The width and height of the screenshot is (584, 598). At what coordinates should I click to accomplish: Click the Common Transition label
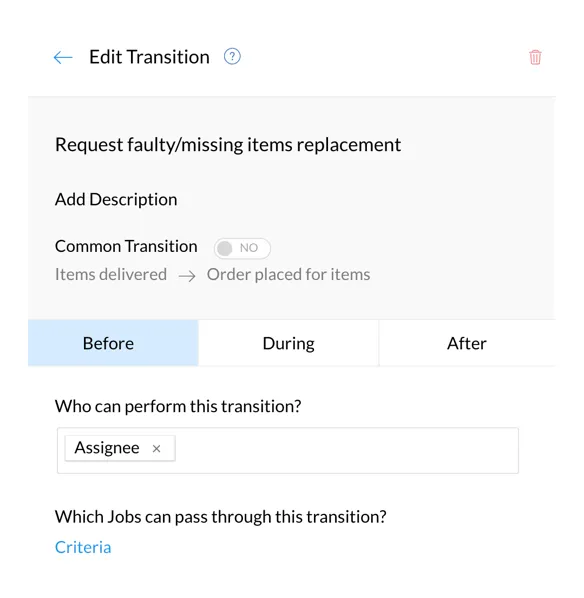tap(126, 246)
